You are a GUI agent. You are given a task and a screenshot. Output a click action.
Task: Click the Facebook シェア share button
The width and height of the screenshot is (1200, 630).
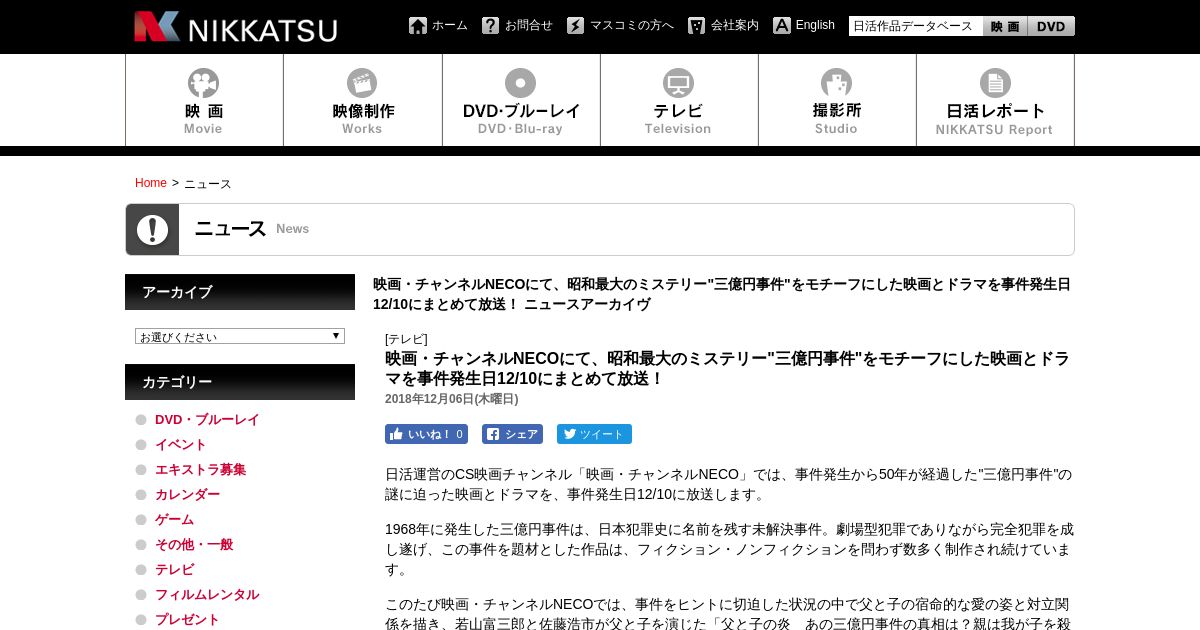pyautogui.click(x=512, y=434)
